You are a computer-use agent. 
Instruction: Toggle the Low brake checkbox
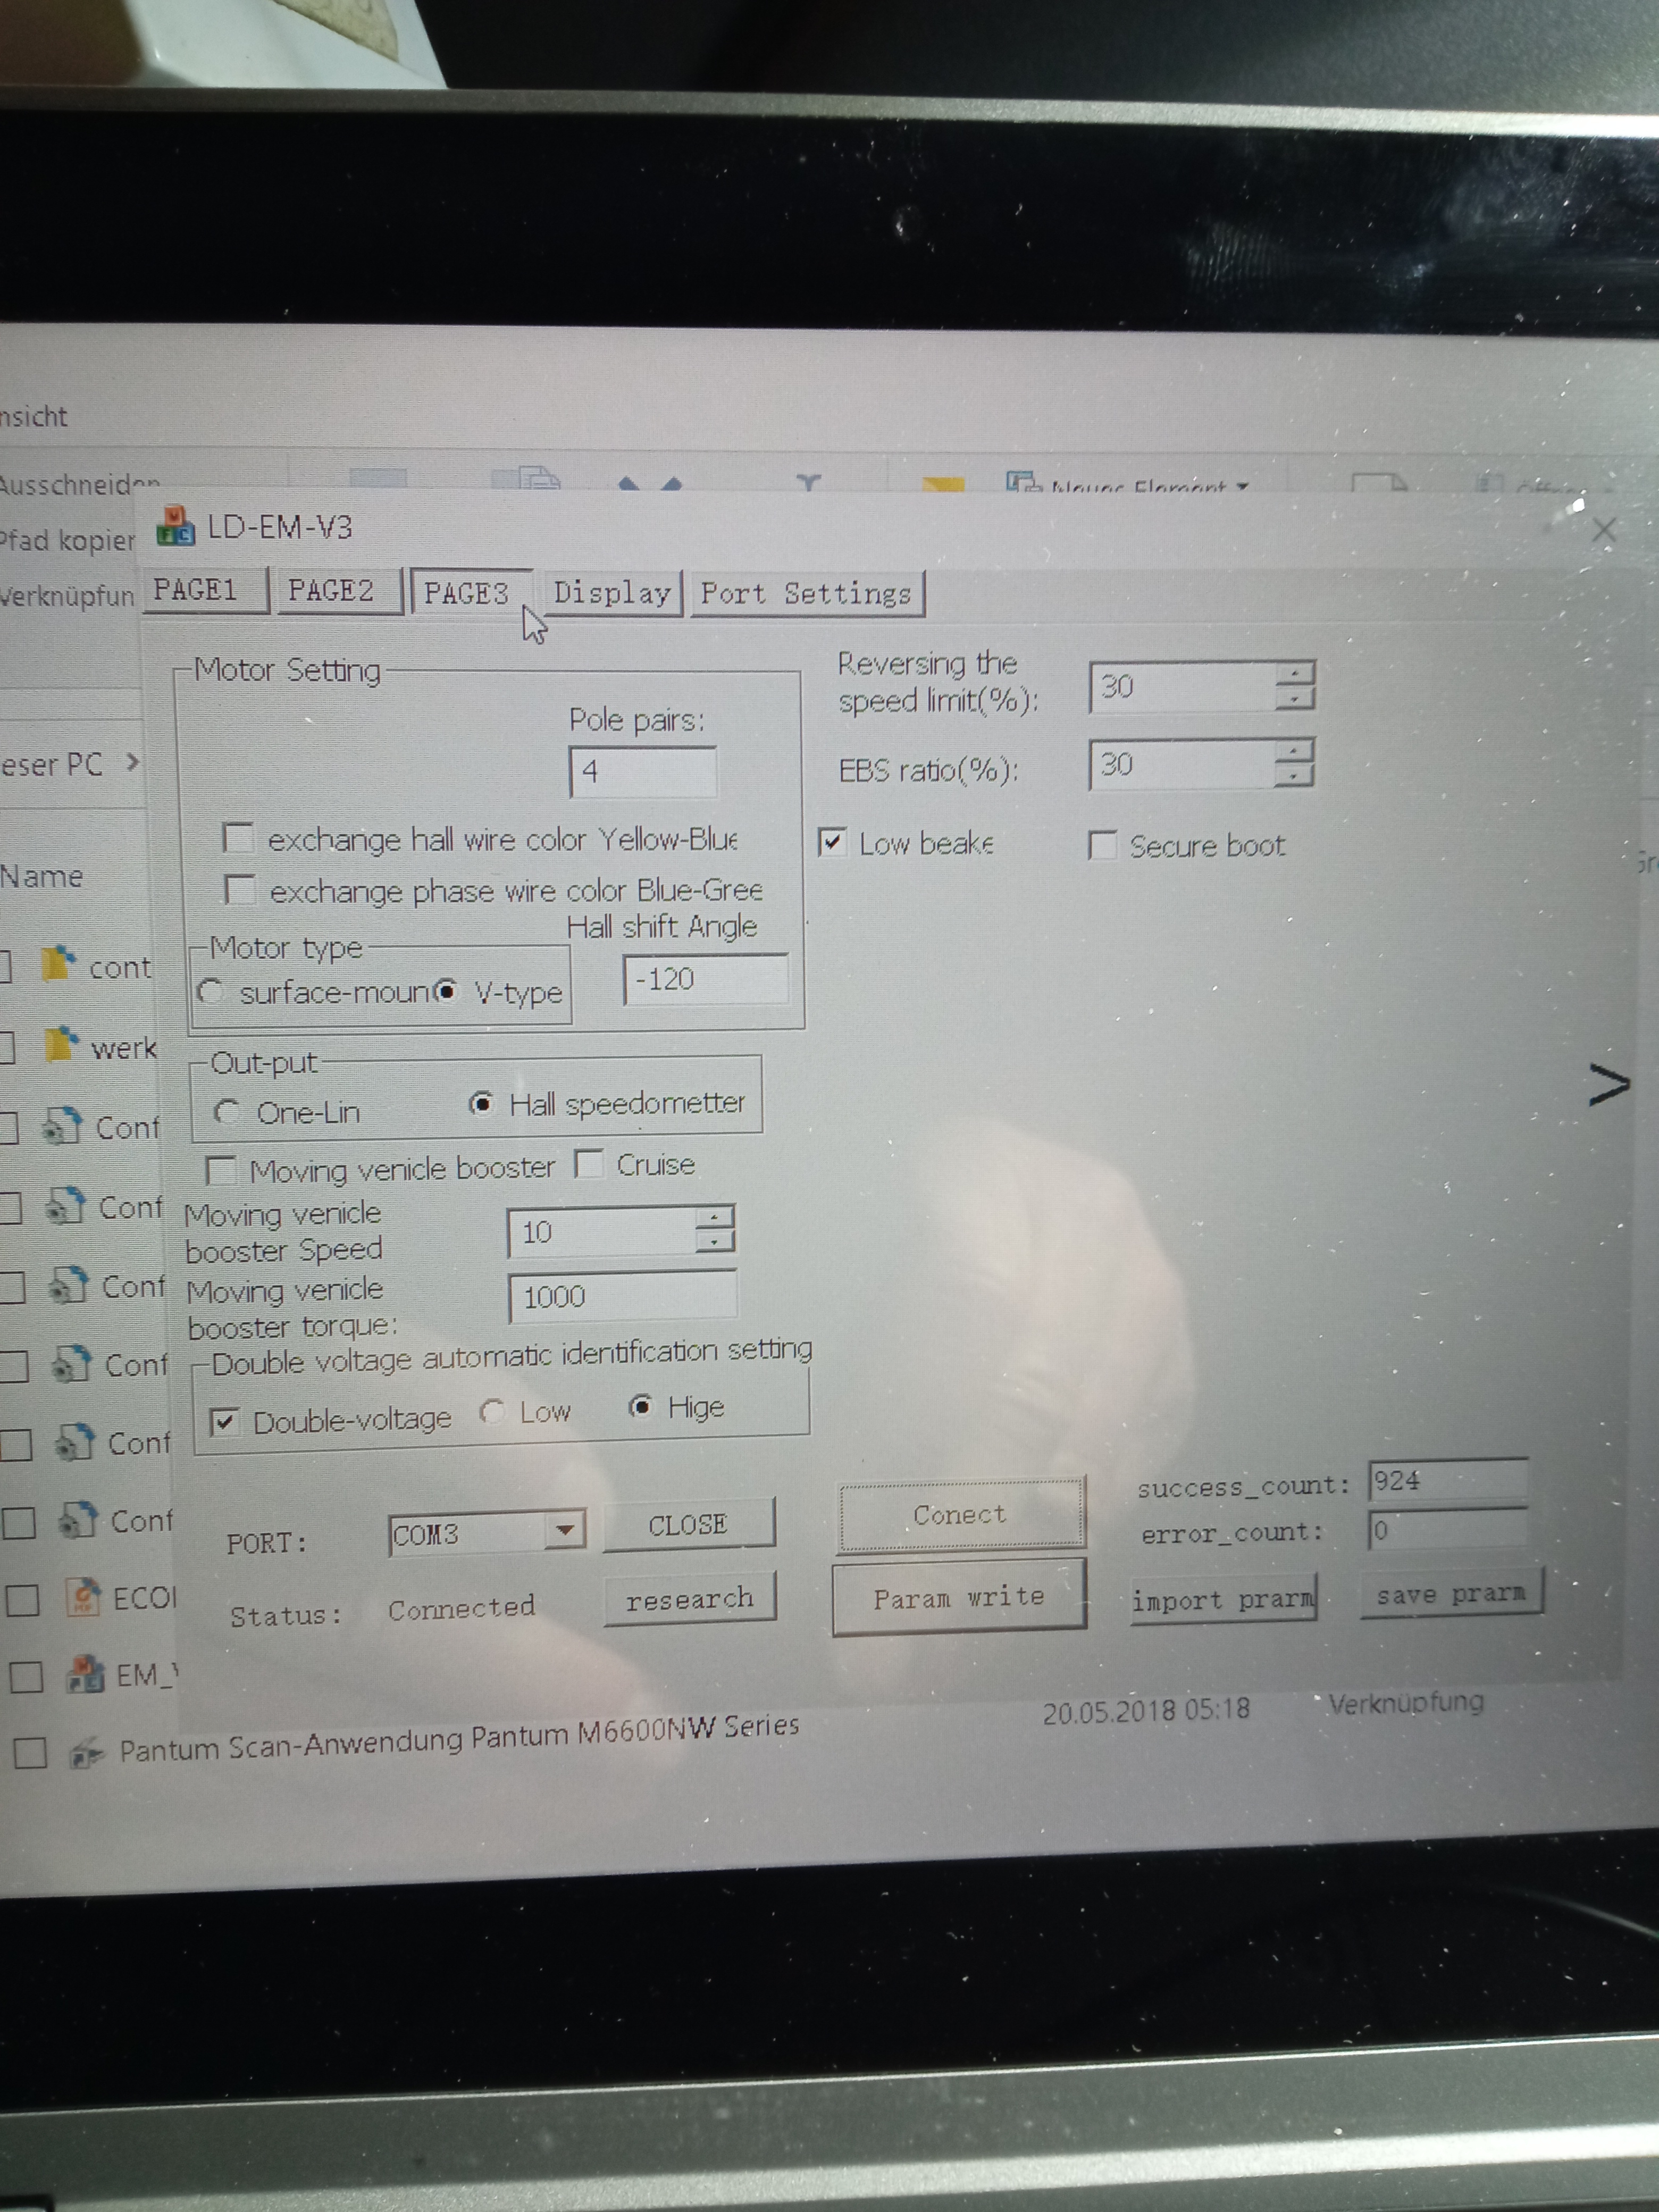(x=832, y=842)
